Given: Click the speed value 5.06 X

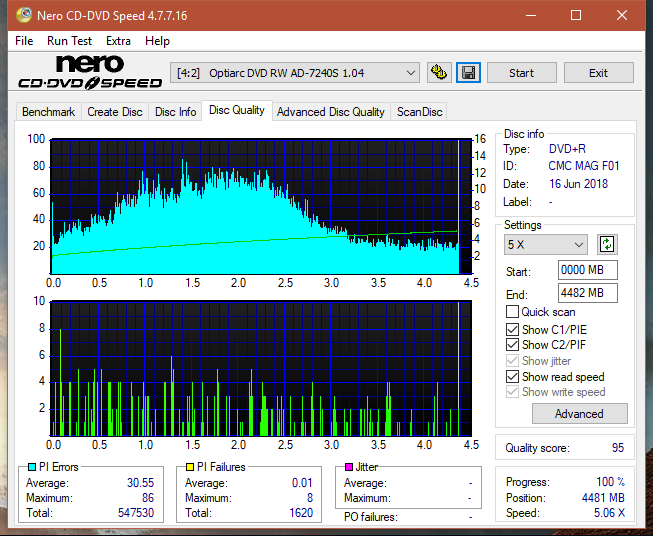Looking at the screenshot, I should click(609, 513).
